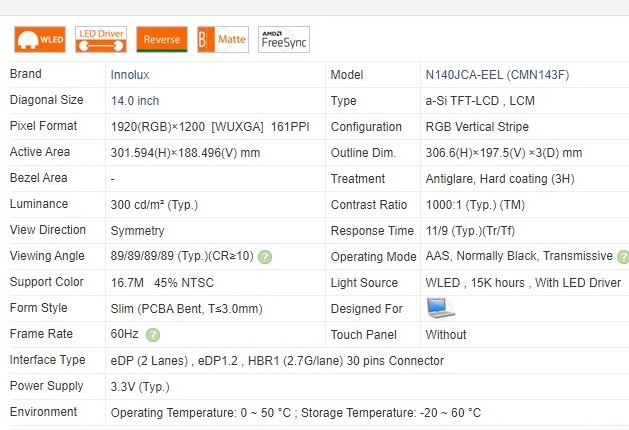Click the Luminance value 300 cd/m²
629x430 pixels.
[154, 205]
